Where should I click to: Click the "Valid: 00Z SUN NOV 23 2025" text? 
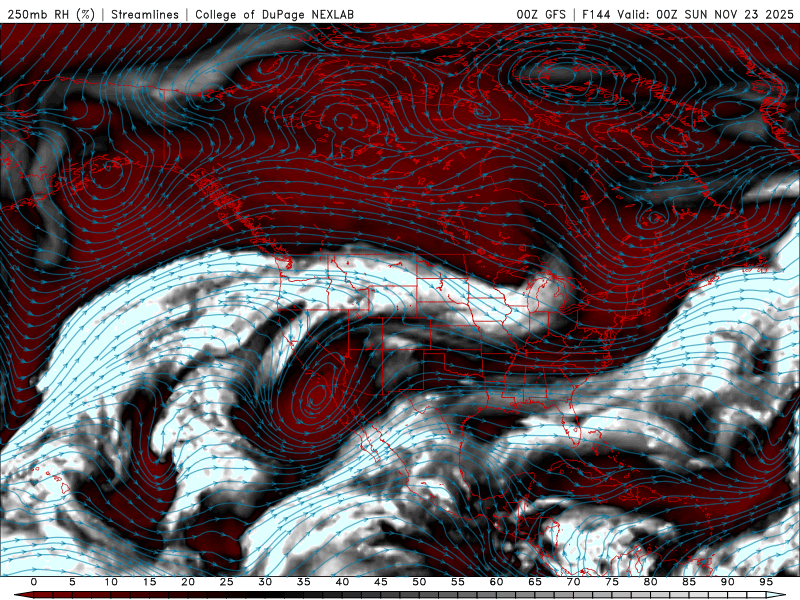pos(706,14)
